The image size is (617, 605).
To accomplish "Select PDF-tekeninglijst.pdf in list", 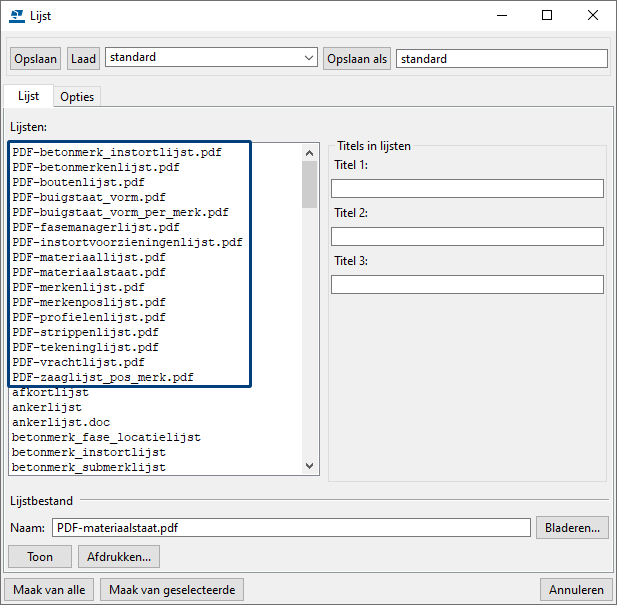I will [85, 347].
